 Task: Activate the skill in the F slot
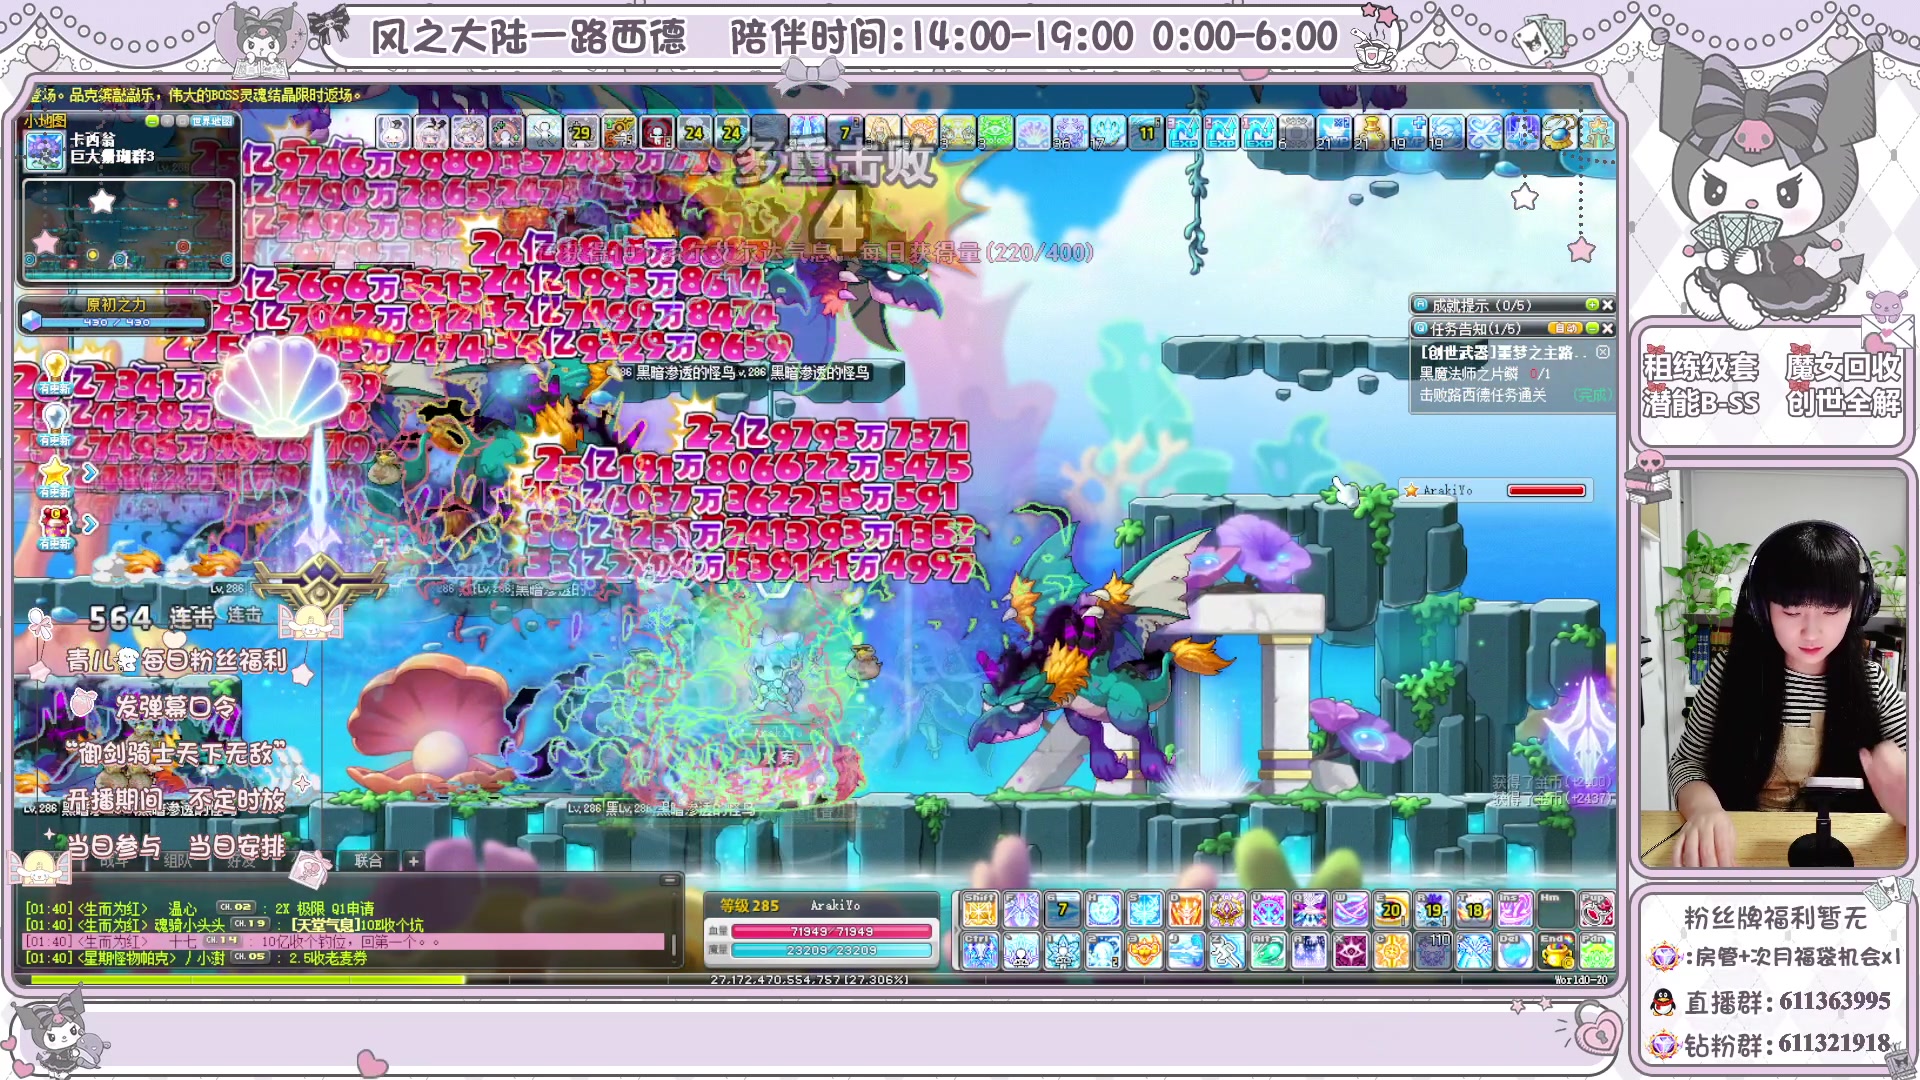tap(1021, 909)
